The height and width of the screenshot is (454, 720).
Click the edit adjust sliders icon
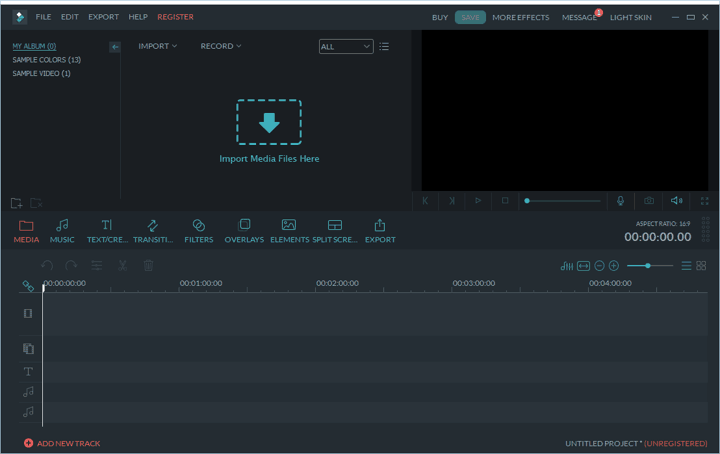pos(96,265)
